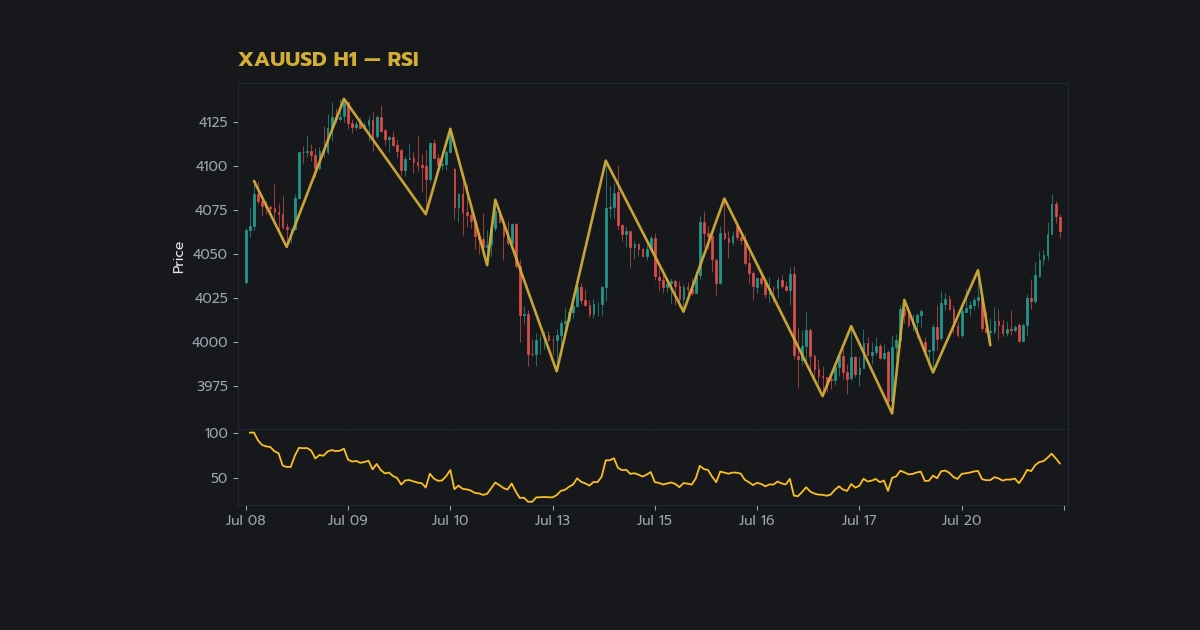Click the Jul 16 date label
The image size is (1200, 630).
(x=757, y=521)
